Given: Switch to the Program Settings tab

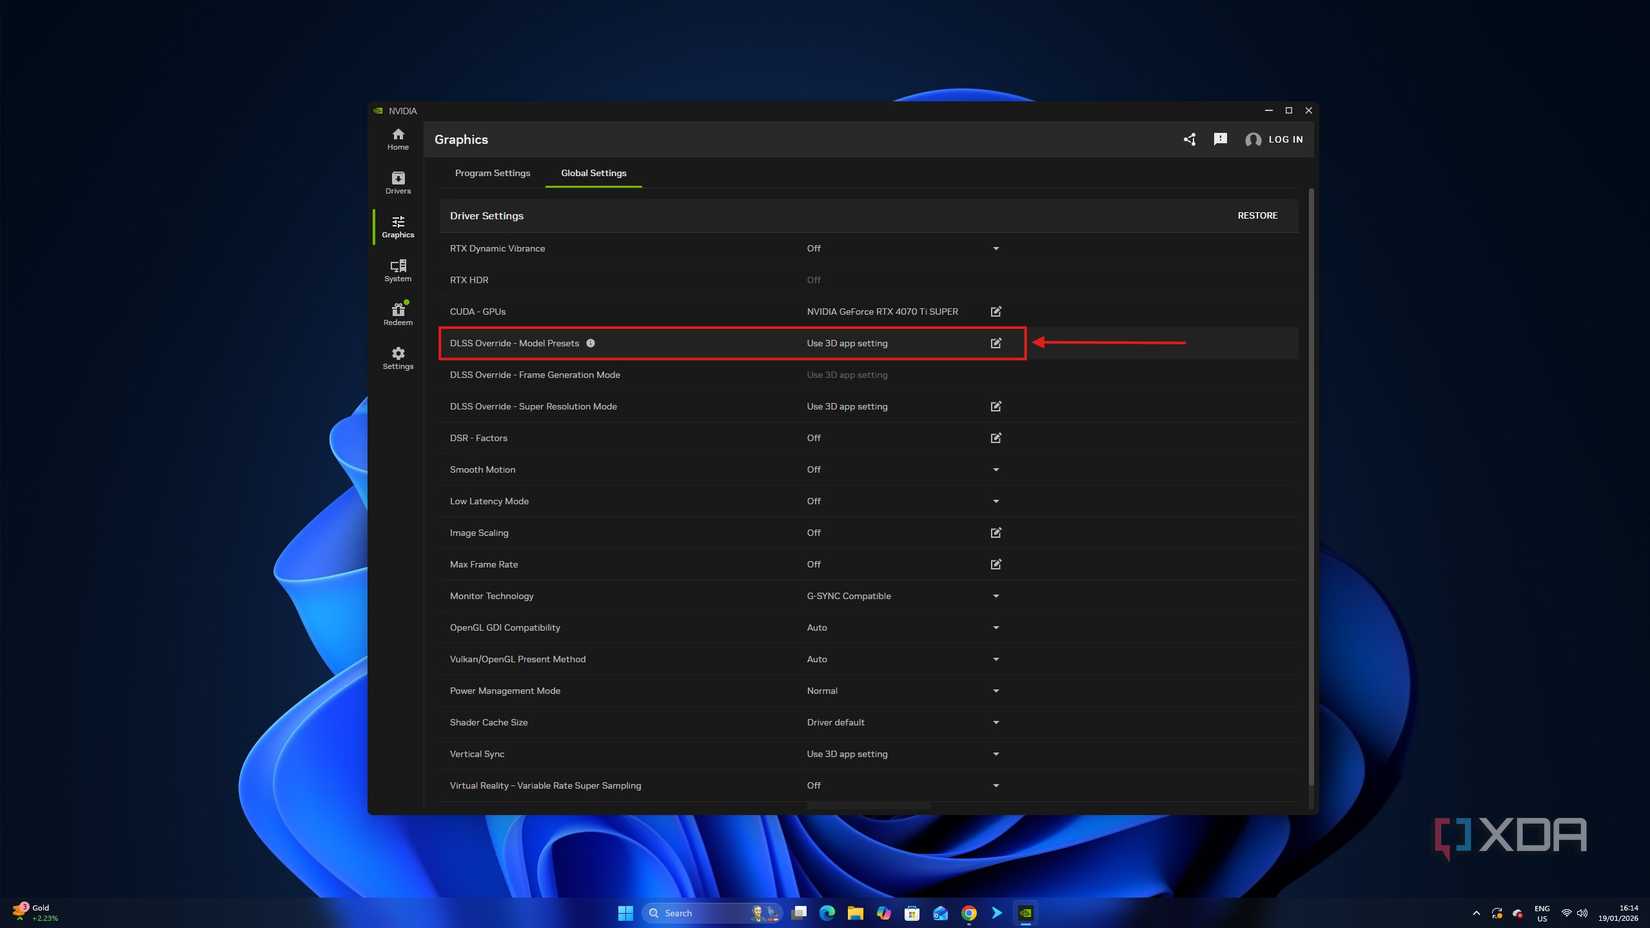Looking at the screenshot, I should pyautogui.click(x=492, y=173).
